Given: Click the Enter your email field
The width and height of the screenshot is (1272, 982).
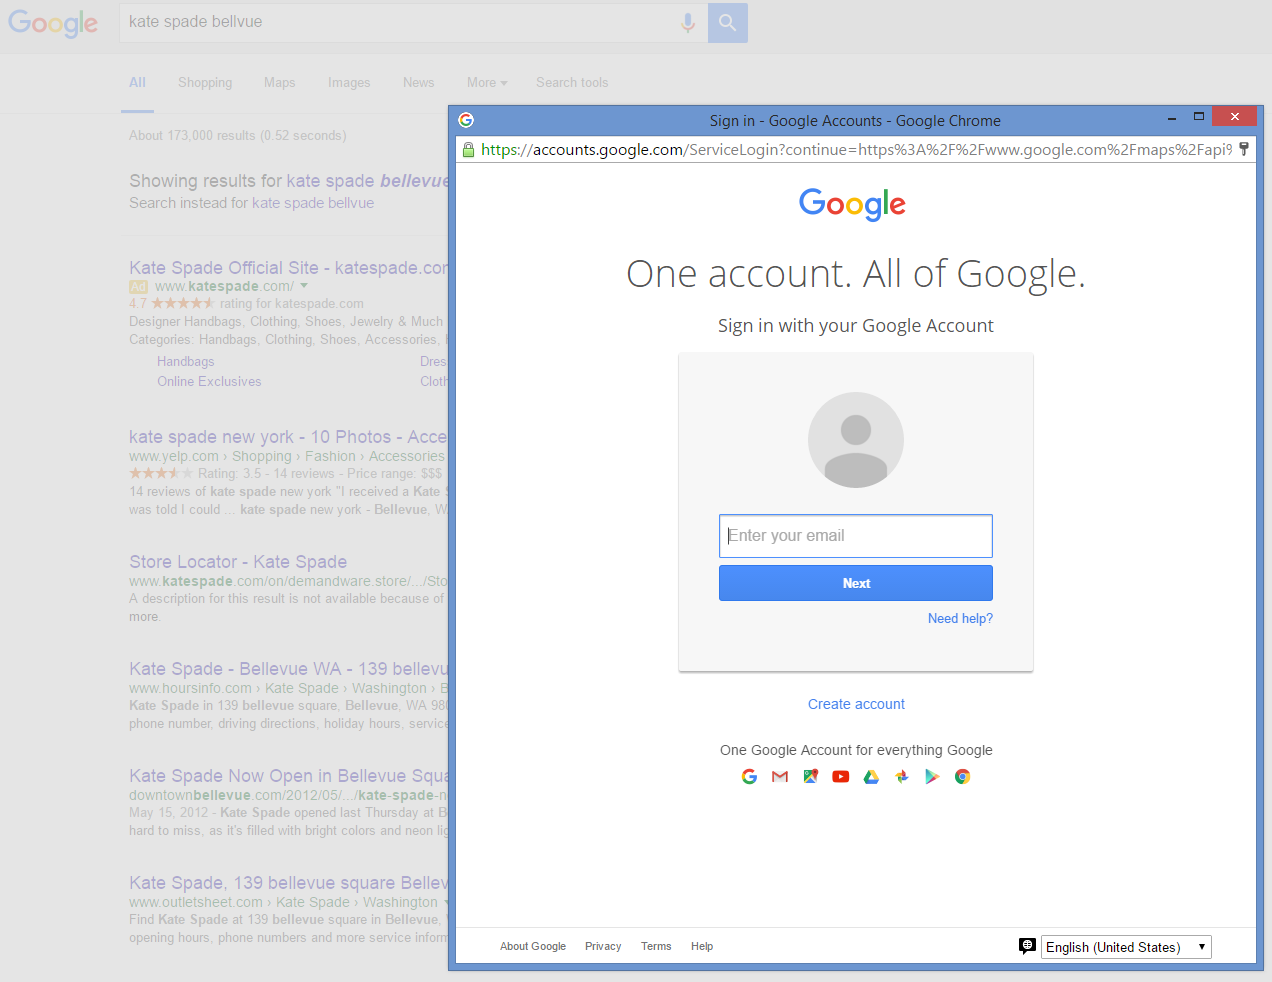Looking at the screenshot, I should [x=855, y=536].
